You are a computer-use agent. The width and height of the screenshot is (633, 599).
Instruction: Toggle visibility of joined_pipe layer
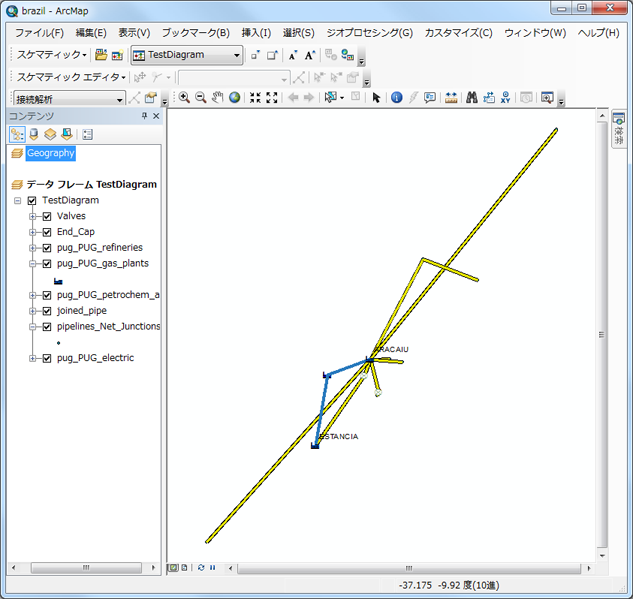pyautogui.click(x=47, y=310)
